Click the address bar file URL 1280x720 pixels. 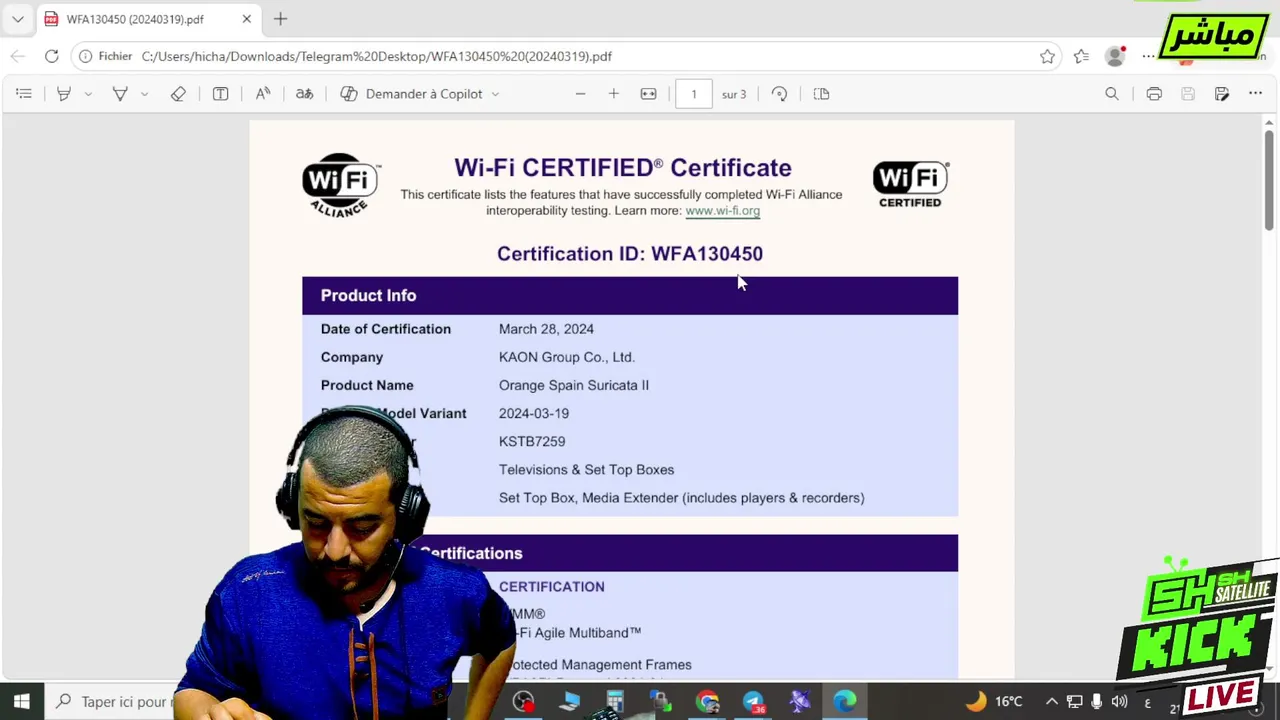coord(376,56)
